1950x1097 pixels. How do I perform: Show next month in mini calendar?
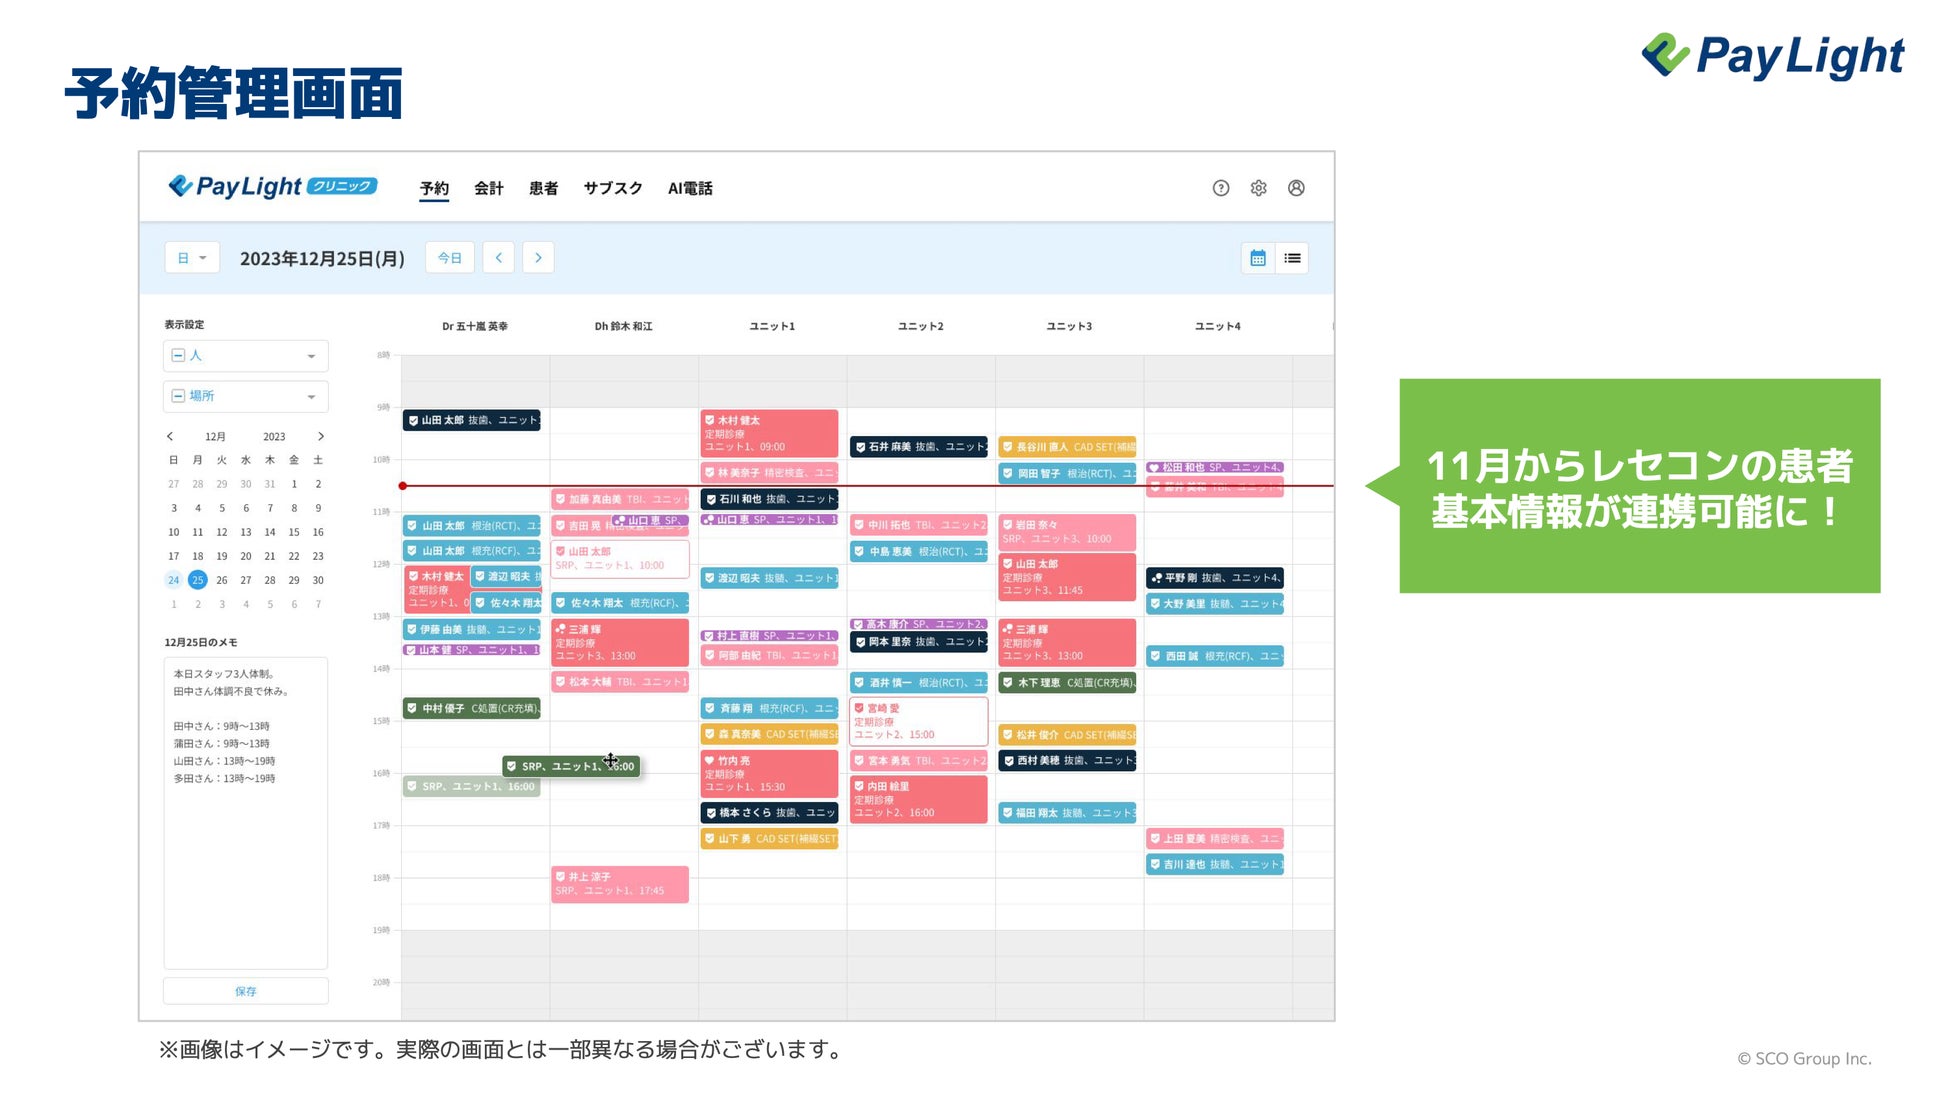(321, 436)
